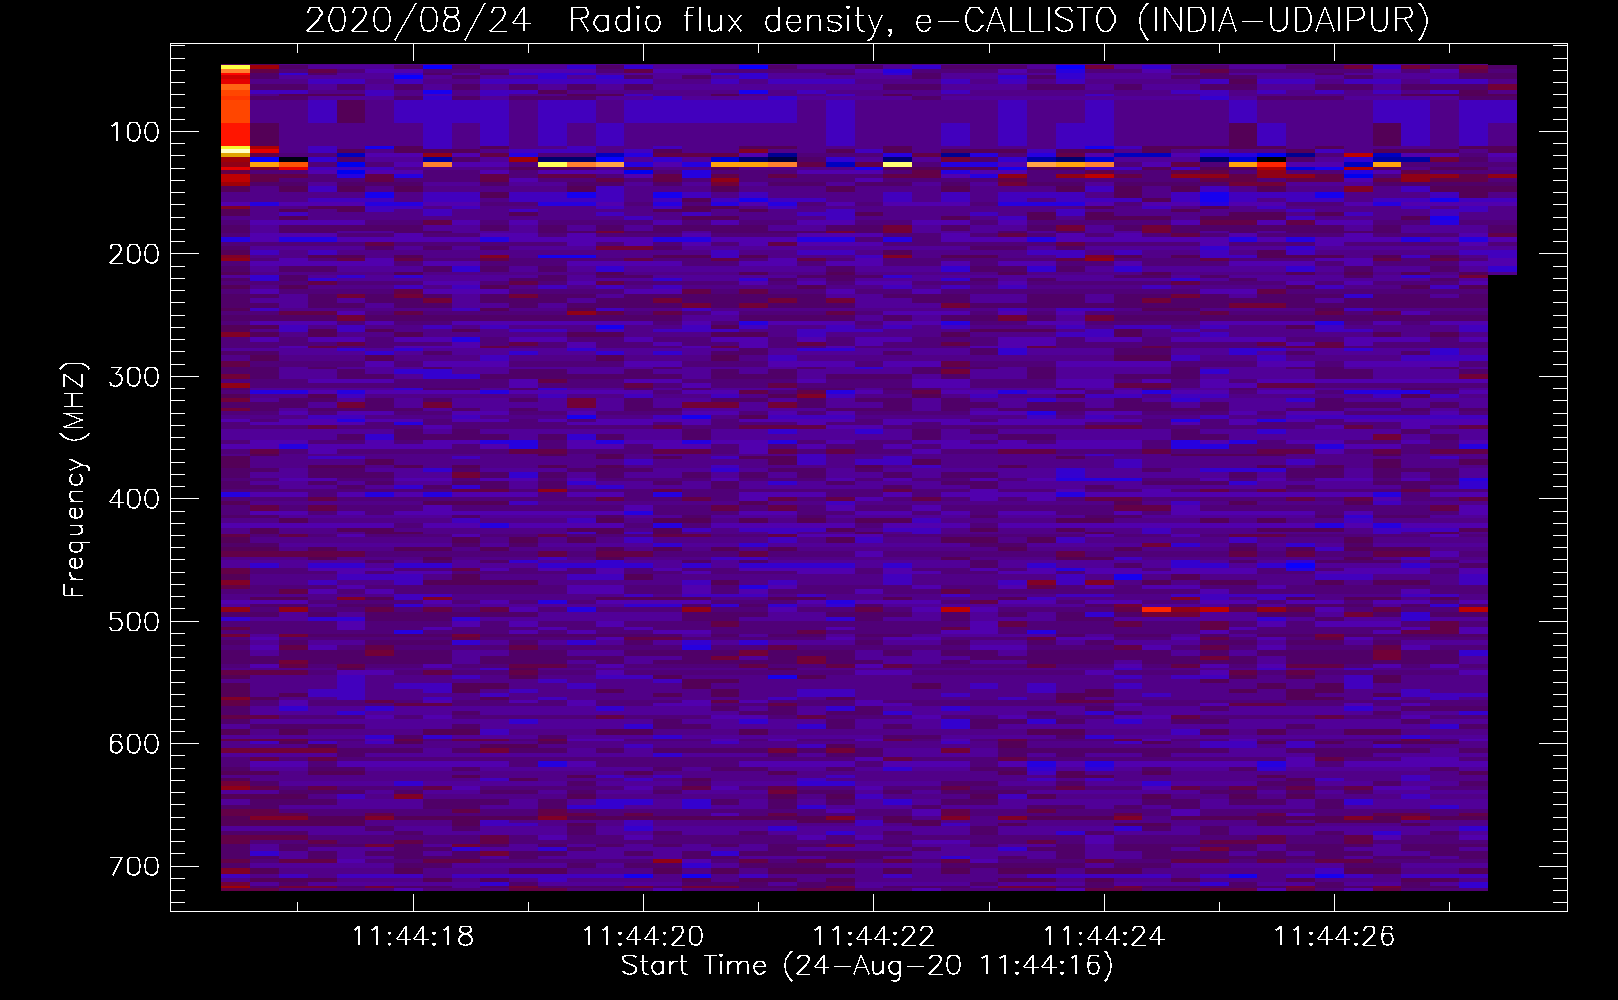Click the '400' frequency tick label
This screenshot has height=1000, width=1618.
pyautogui.click(x=134, y=499)
